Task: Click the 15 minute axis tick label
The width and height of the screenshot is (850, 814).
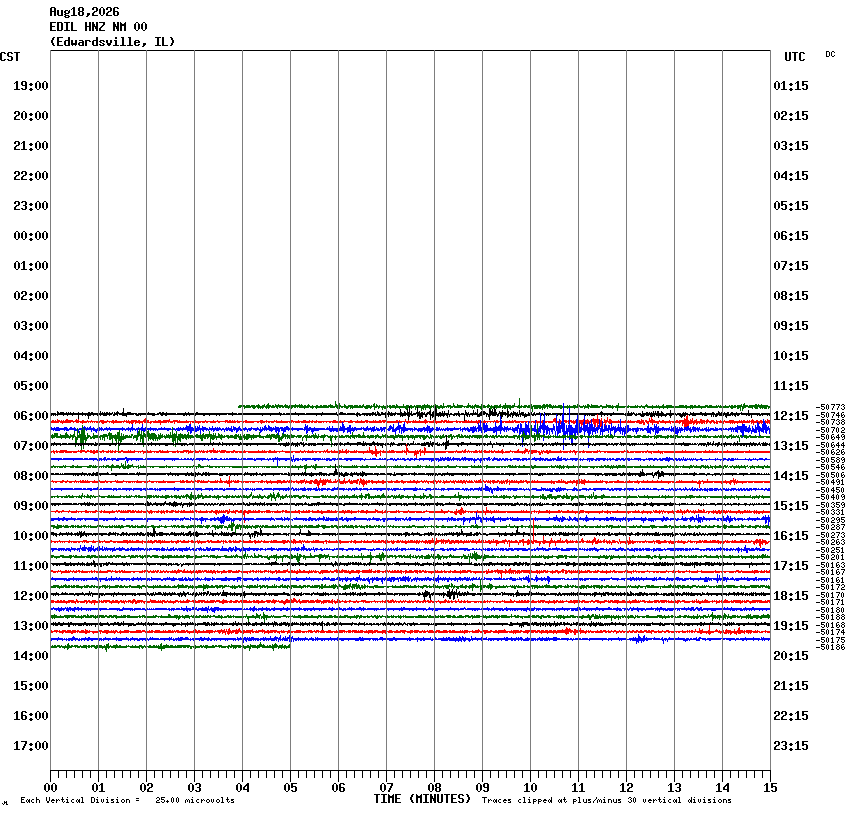Action: (770, 788)
